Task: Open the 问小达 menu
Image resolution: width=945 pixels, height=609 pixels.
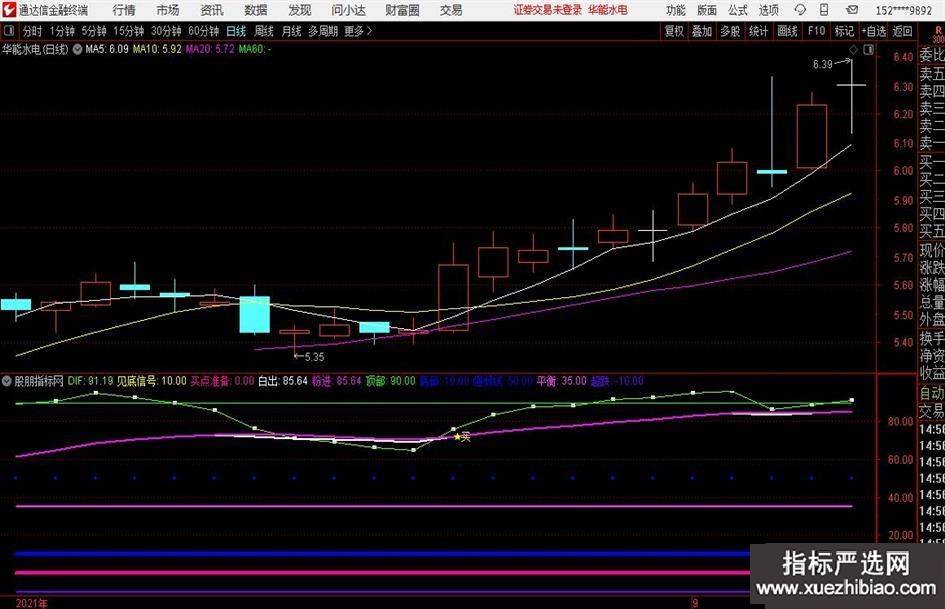Action: click(348, 10)
